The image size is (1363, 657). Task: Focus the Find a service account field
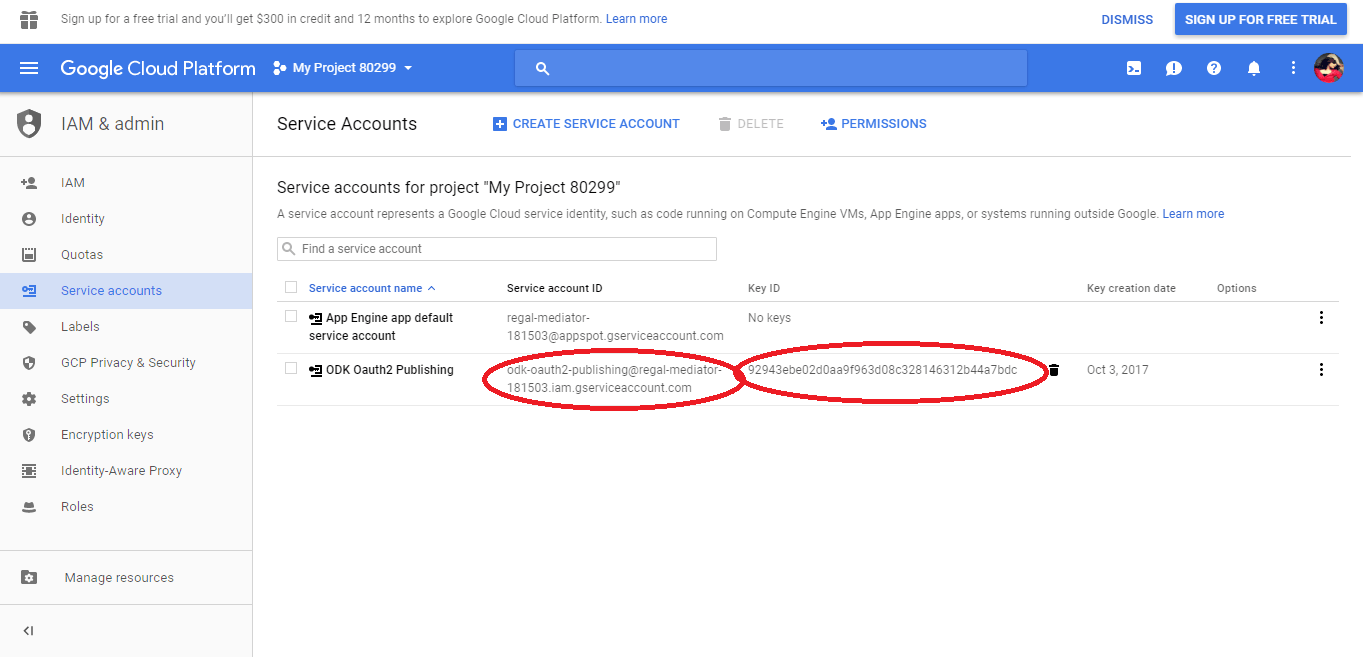pos(497,249)
